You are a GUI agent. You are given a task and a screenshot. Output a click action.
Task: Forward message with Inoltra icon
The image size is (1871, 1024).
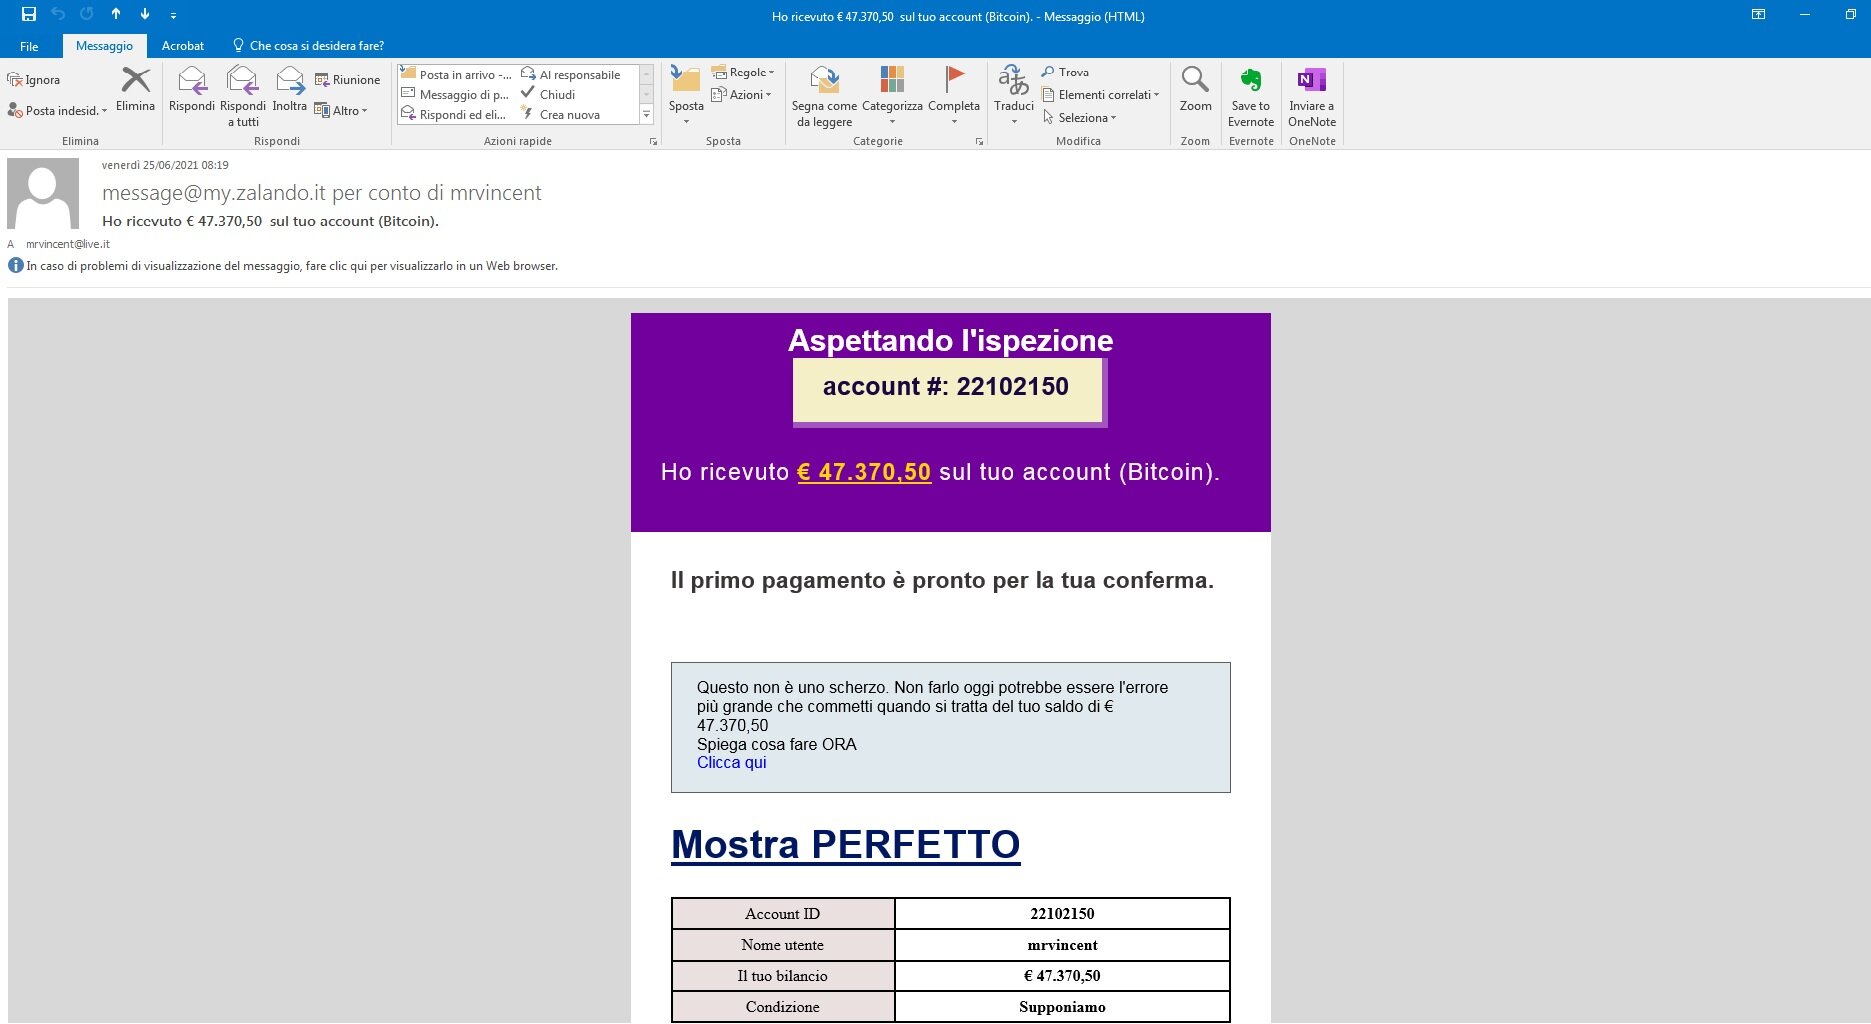290,81
